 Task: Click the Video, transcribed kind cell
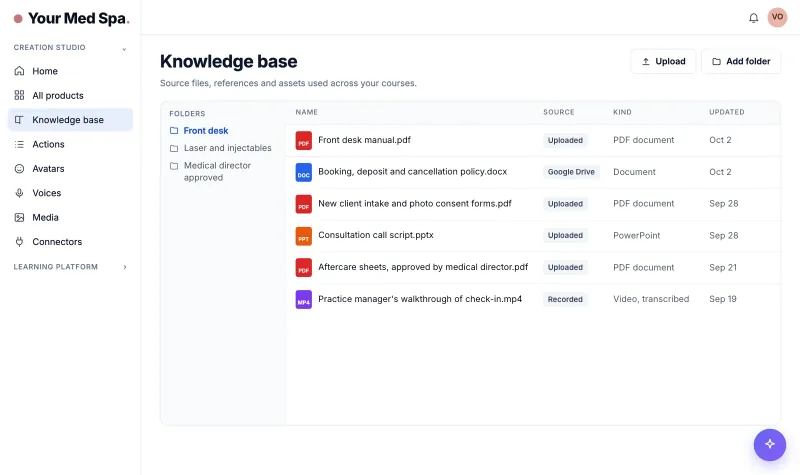point(651,299)
